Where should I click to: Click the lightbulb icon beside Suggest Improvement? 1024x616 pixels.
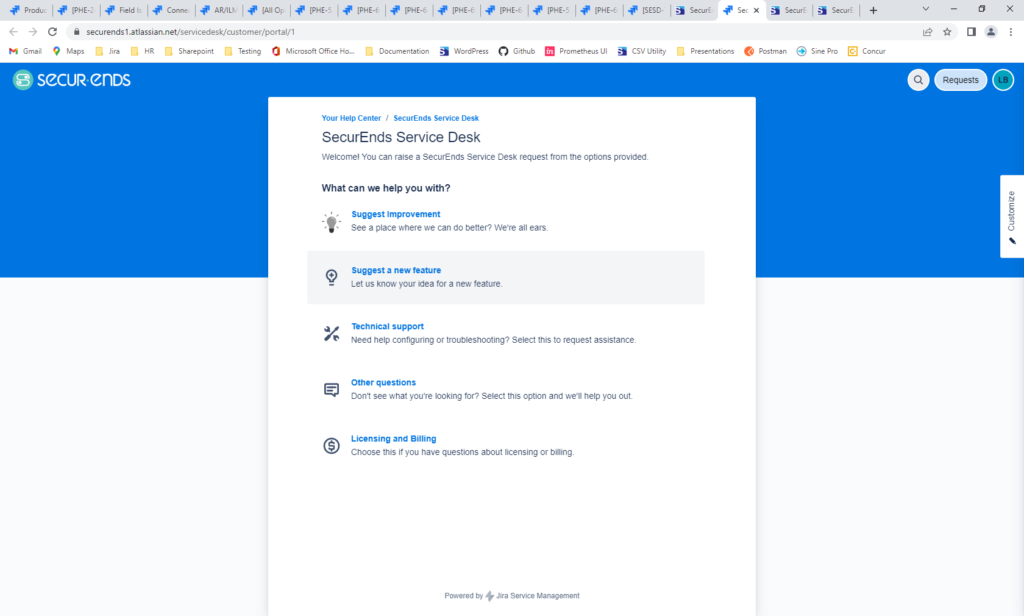pos(331,222)
